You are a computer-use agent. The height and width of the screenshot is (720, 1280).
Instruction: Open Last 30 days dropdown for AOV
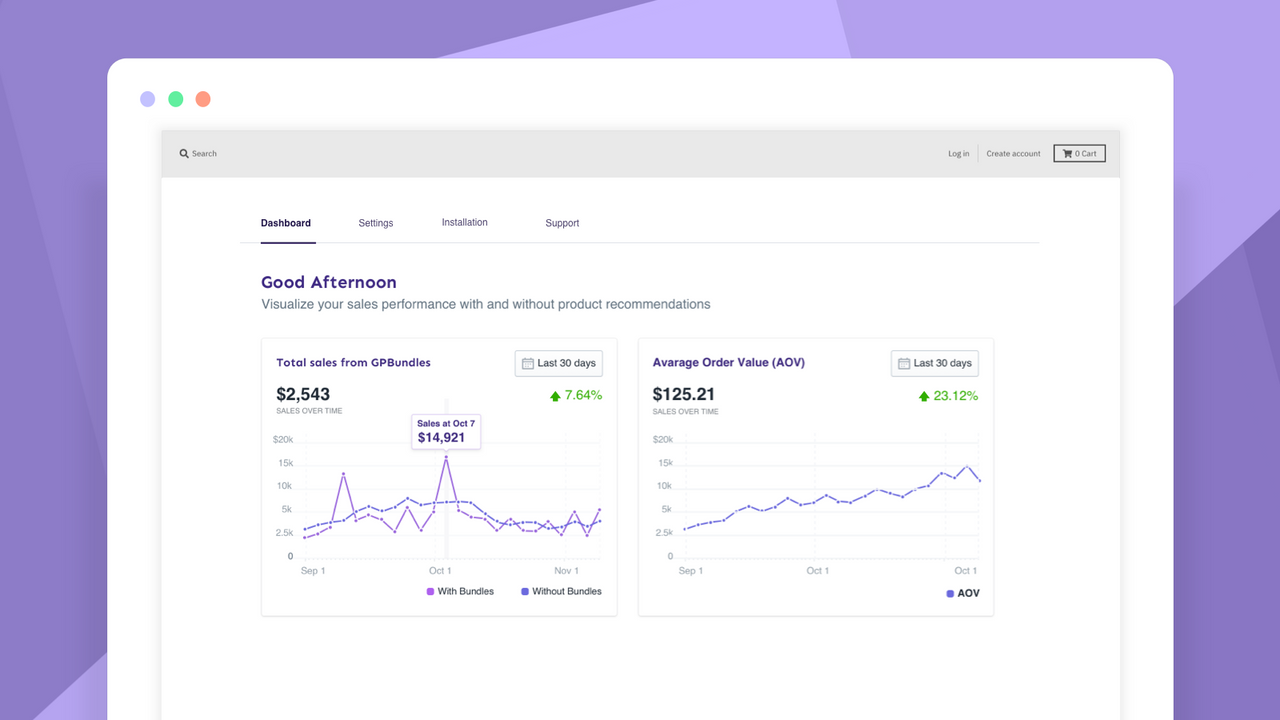point(935,364)
